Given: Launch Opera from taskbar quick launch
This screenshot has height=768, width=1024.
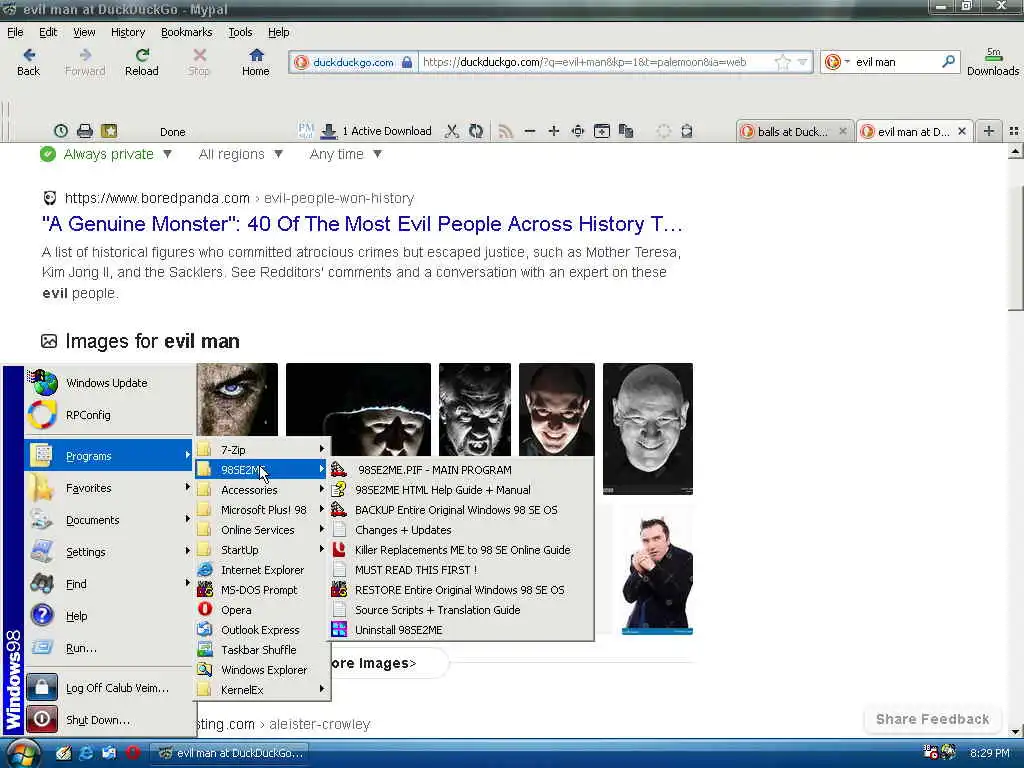Looking at the screenshot, I should pos(133,753).
